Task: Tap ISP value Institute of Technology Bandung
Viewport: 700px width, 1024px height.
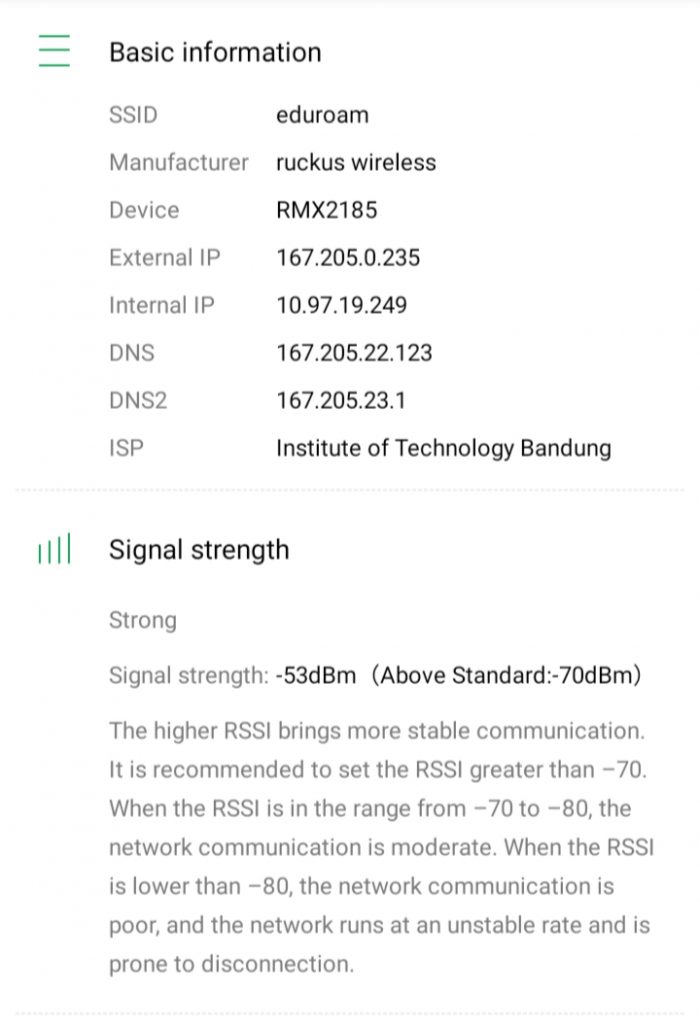Action: point(443,448)
